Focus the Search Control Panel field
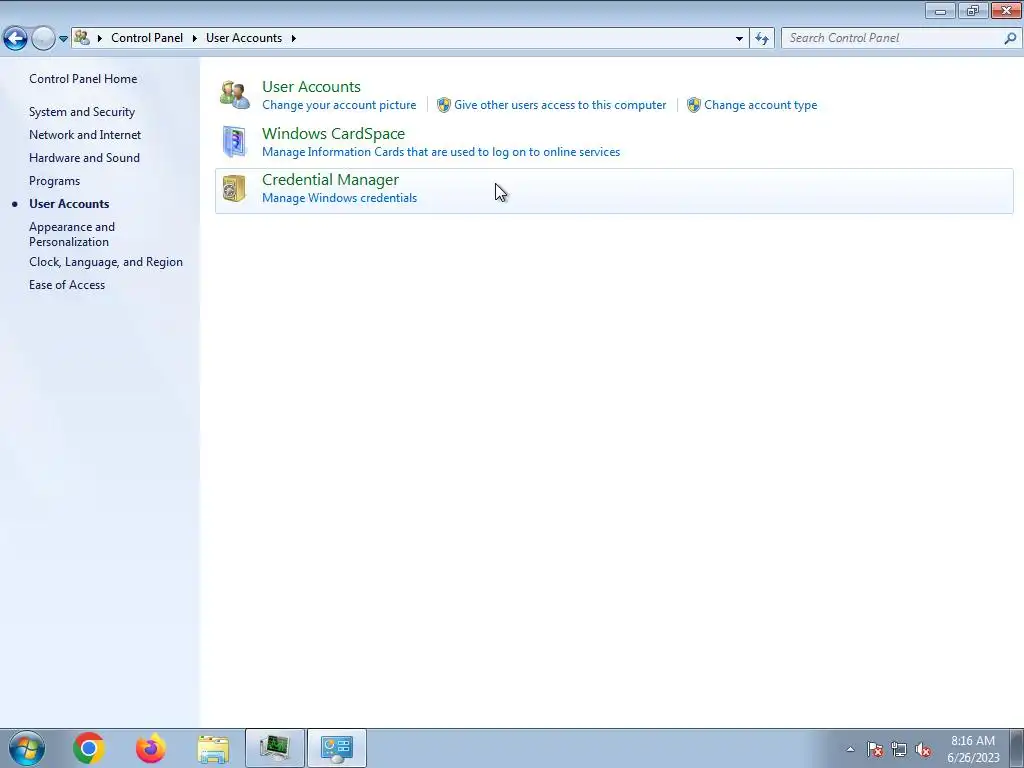 click(x=901, y=38)
